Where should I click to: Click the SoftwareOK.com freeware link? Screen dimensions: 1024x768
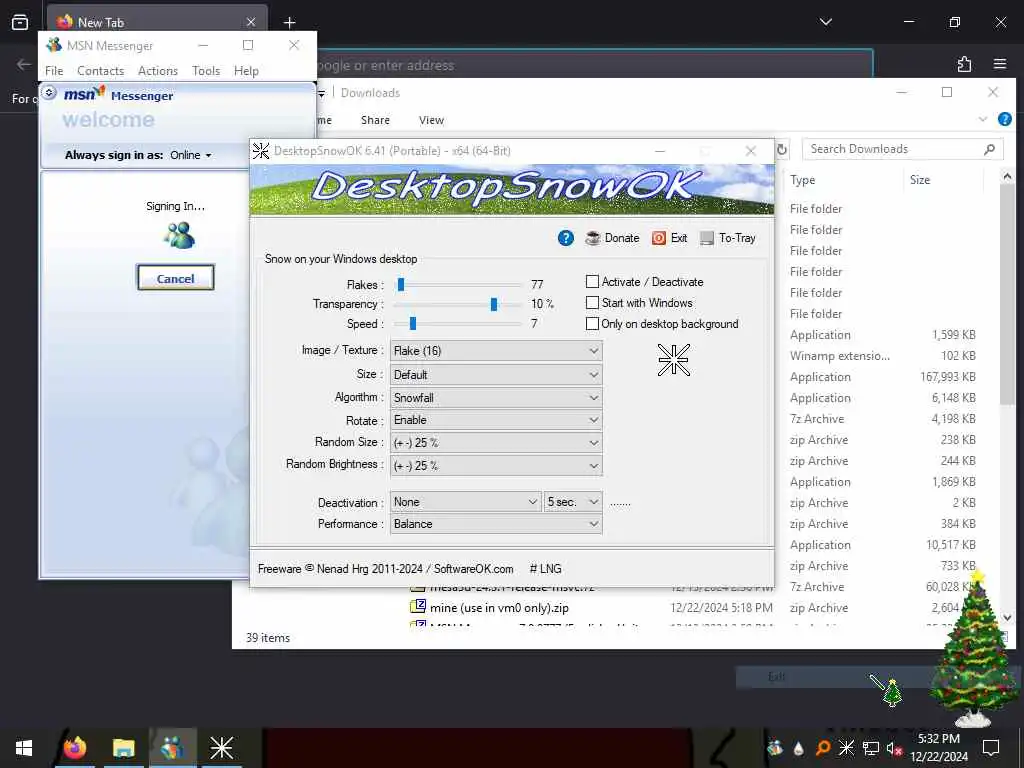click(473, 569)
